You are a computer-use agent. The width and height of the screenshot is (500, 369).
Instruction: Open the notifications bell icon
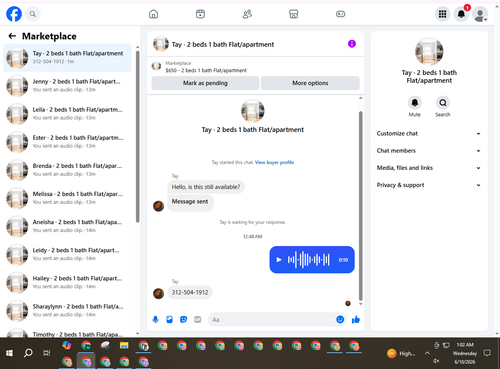461,14
